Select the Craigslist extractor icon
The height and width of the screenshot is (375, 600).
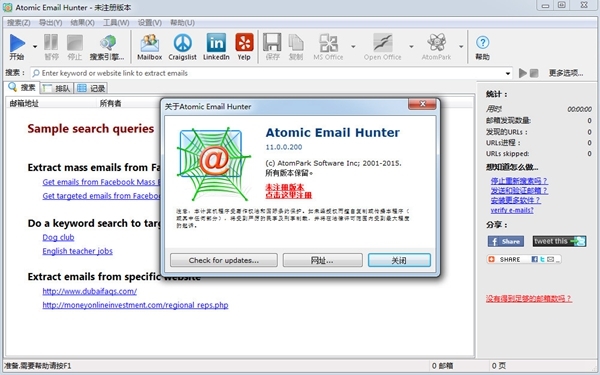[x=183, y=42]
